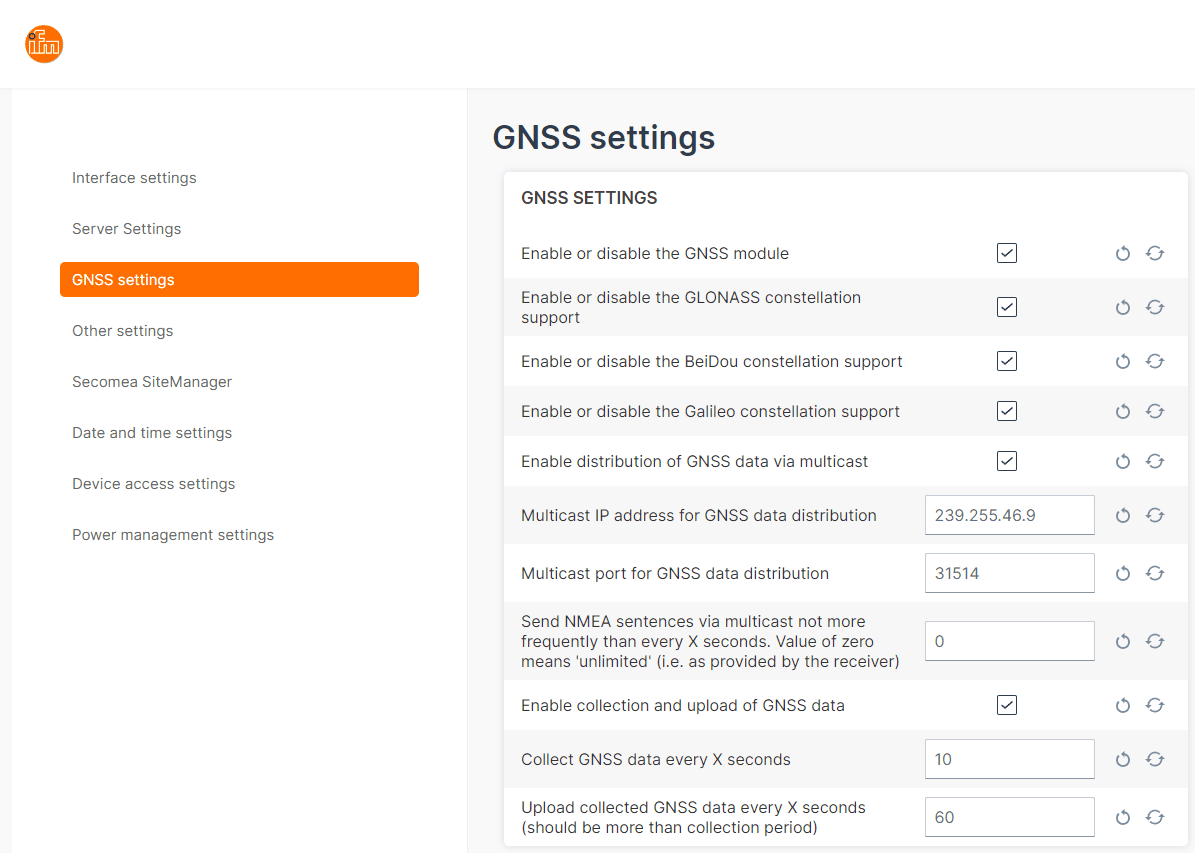Click the ifm logo in the header

pyautogui.click(x=44, y=44)
